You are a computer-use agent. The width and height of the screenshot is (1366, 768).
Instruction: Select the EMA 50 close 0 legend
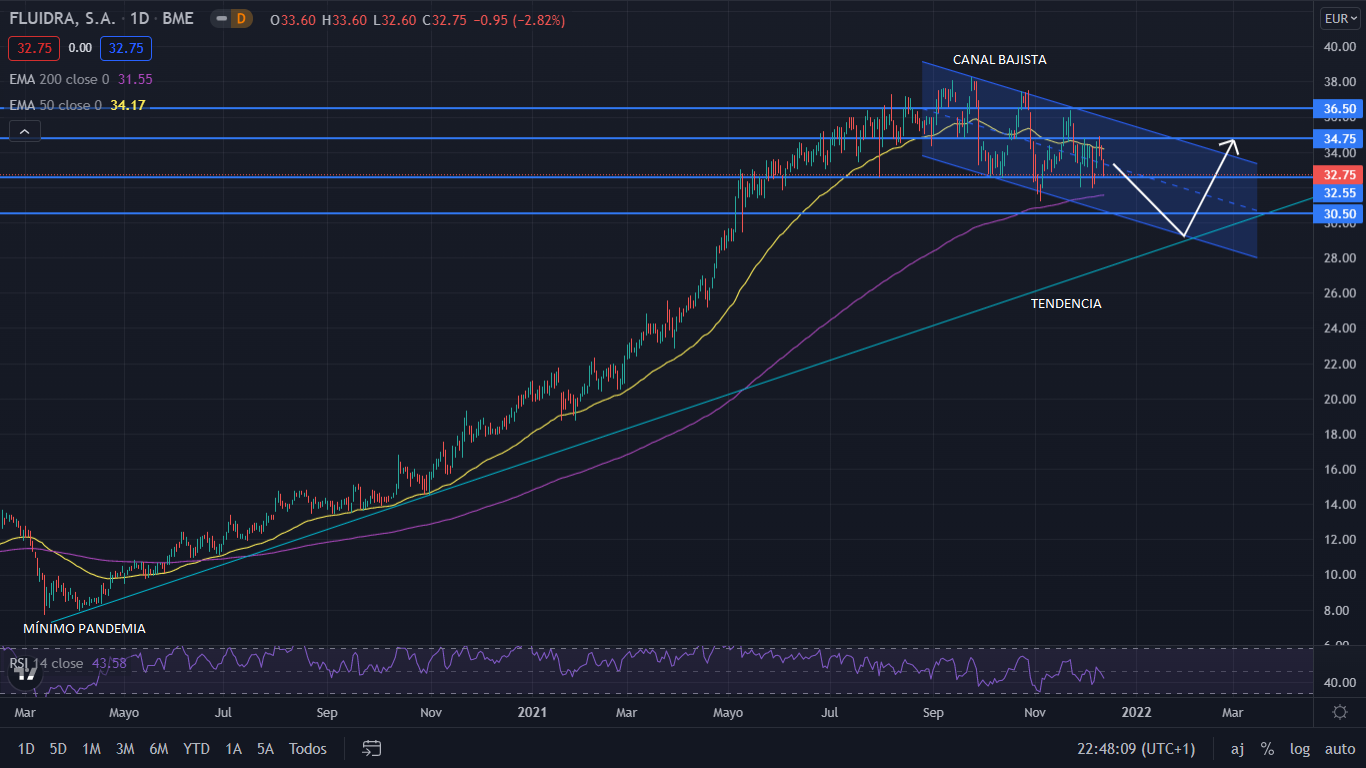tap(55, 105)
